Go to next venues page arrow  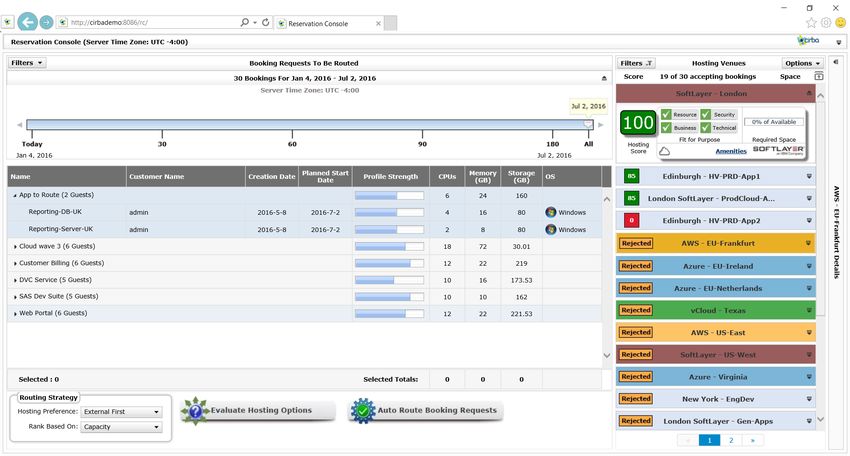click(x=752, y=440)
